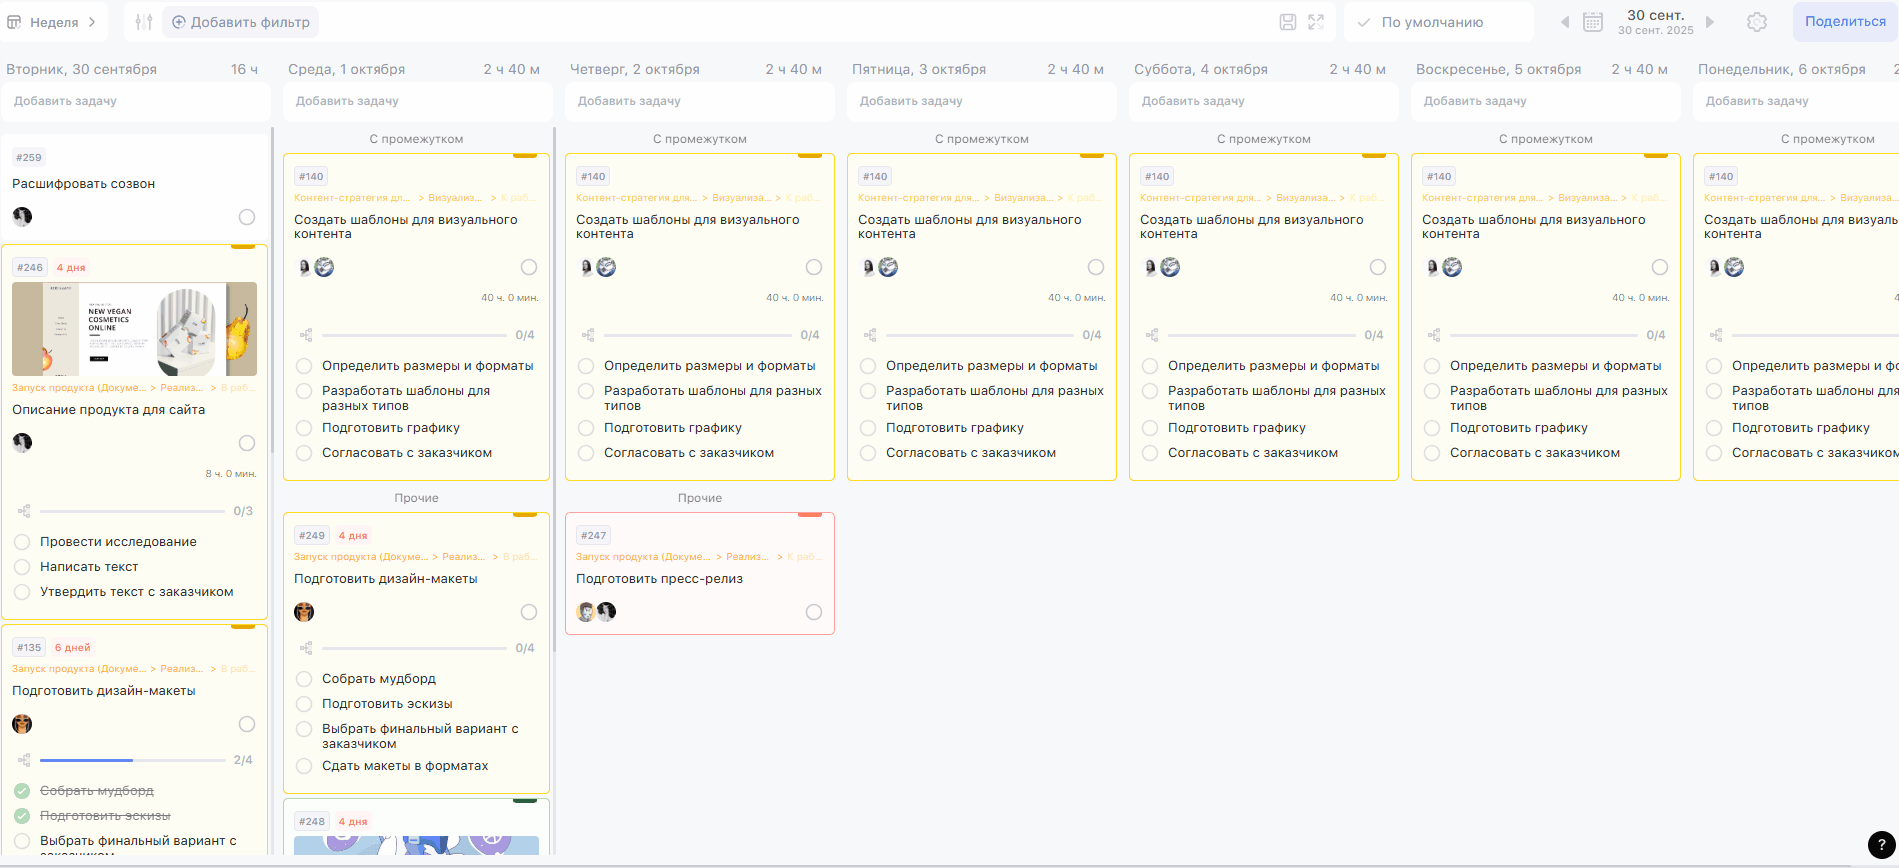Screen dimensions: 1899x868
Task: Open task 'Подготовить пресс-релиз'
Action: point(659,579)
